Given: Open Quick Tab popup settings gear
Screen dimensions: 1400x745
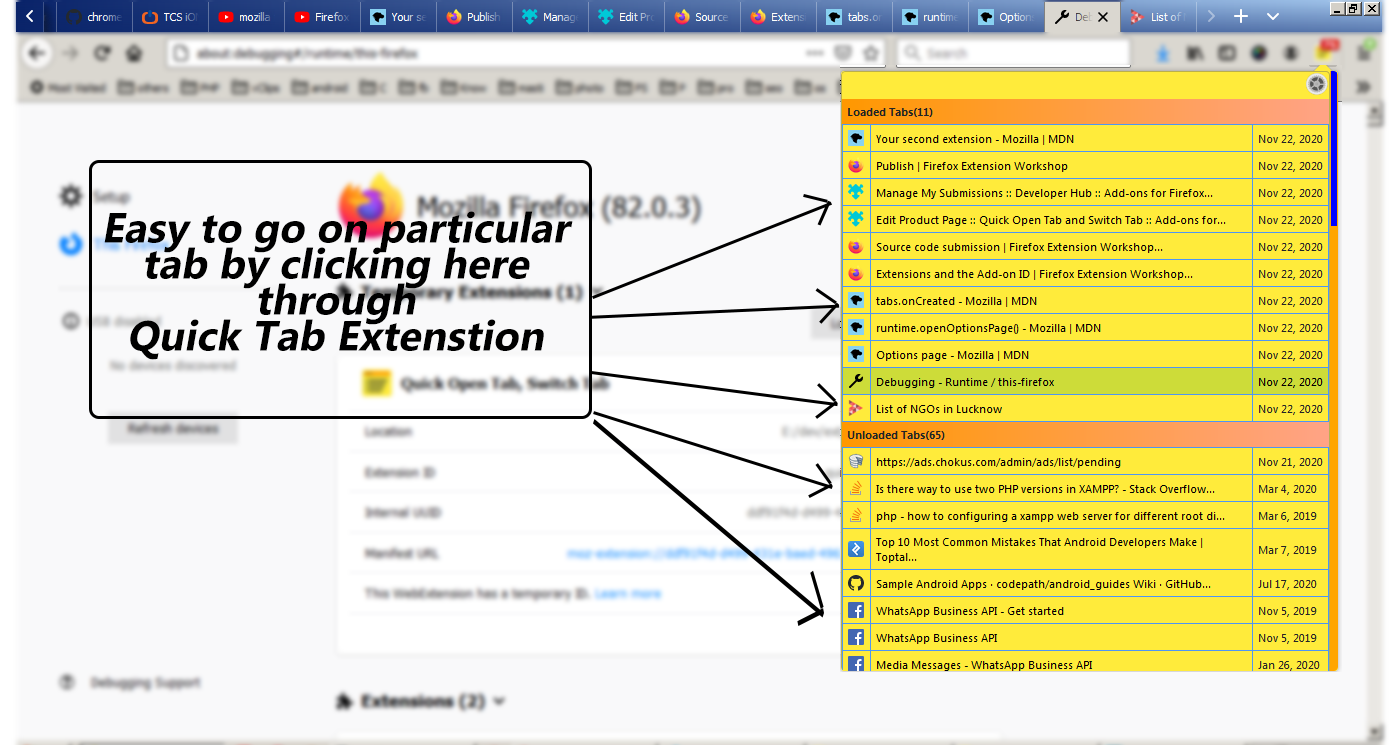Looking at the screenshot, I should (x=1317, y=85).
